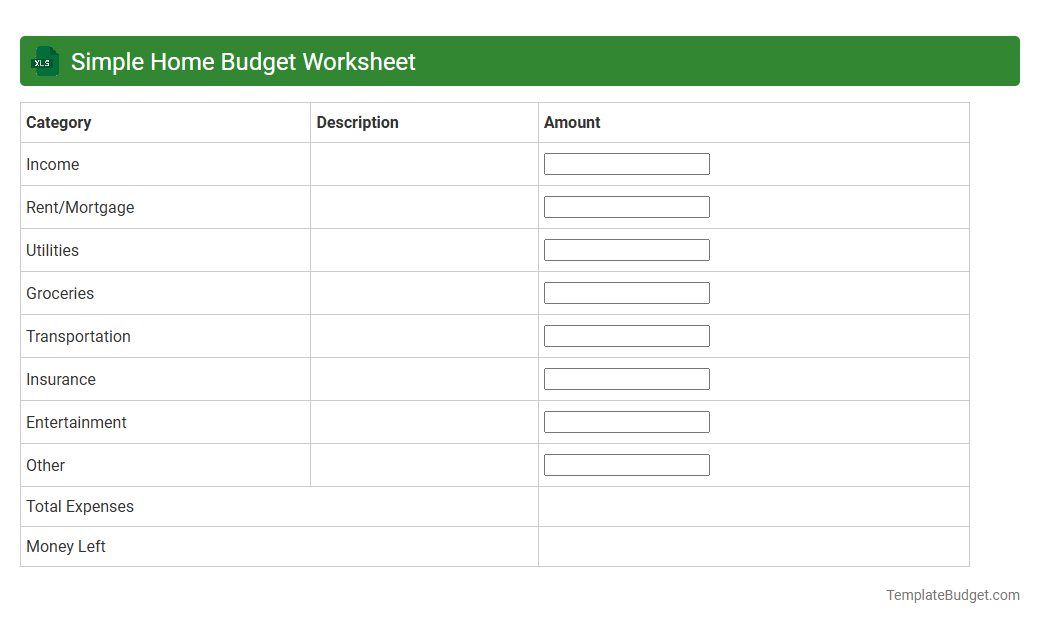Select the Utilities amount input
The width and height of the screenshot is (1040, 624).
626,249
